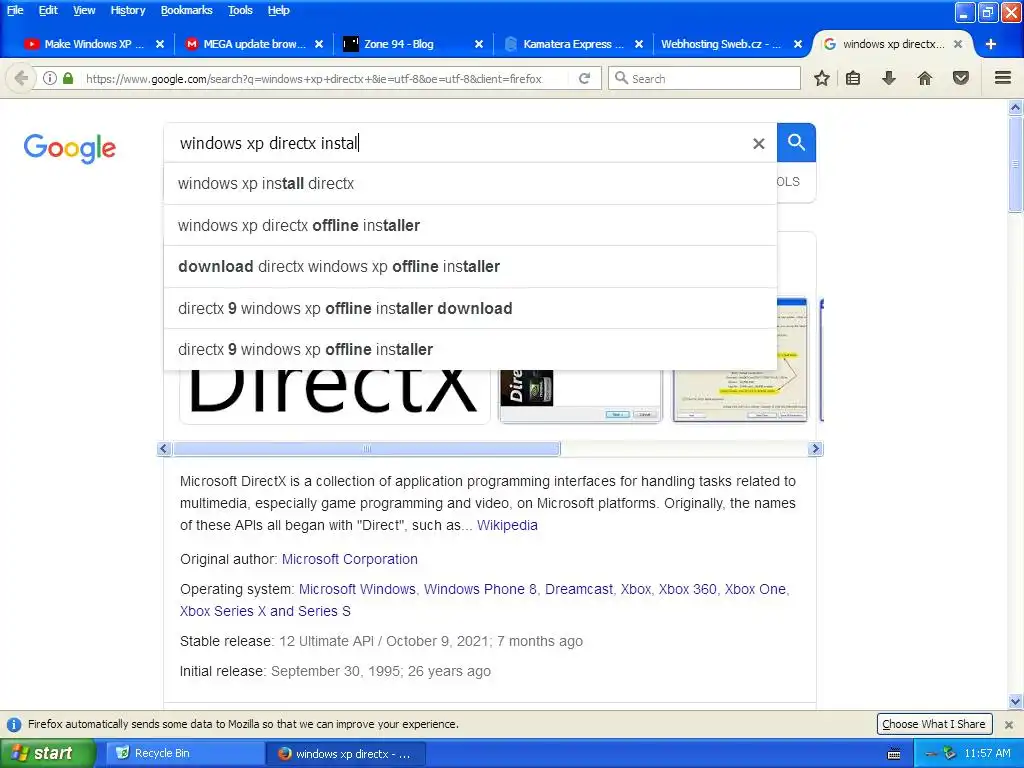Close the Zone 94 - Blog tab
This screenshot has width=1024, height=768.
479,44
